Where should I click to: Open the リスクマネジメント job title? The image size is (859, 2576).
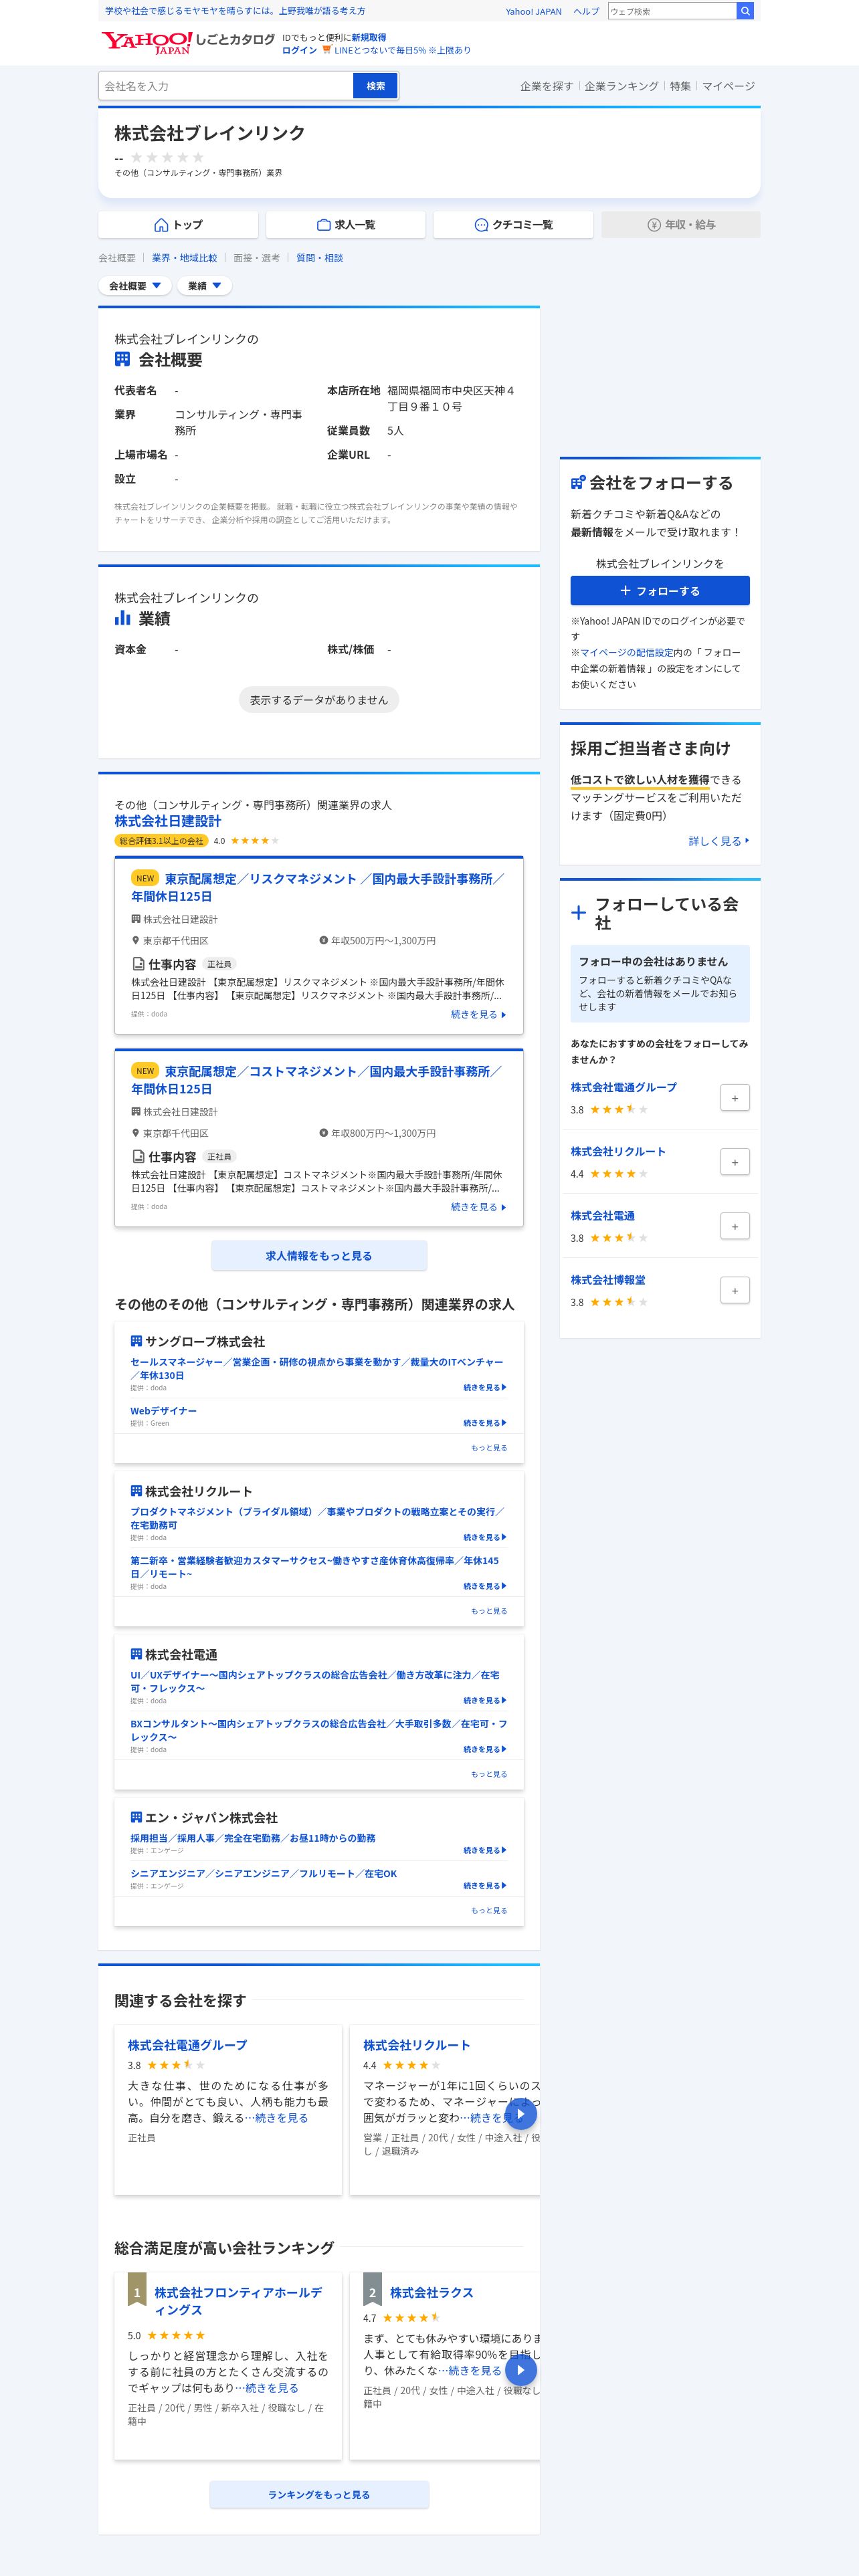tap(318, 887)
